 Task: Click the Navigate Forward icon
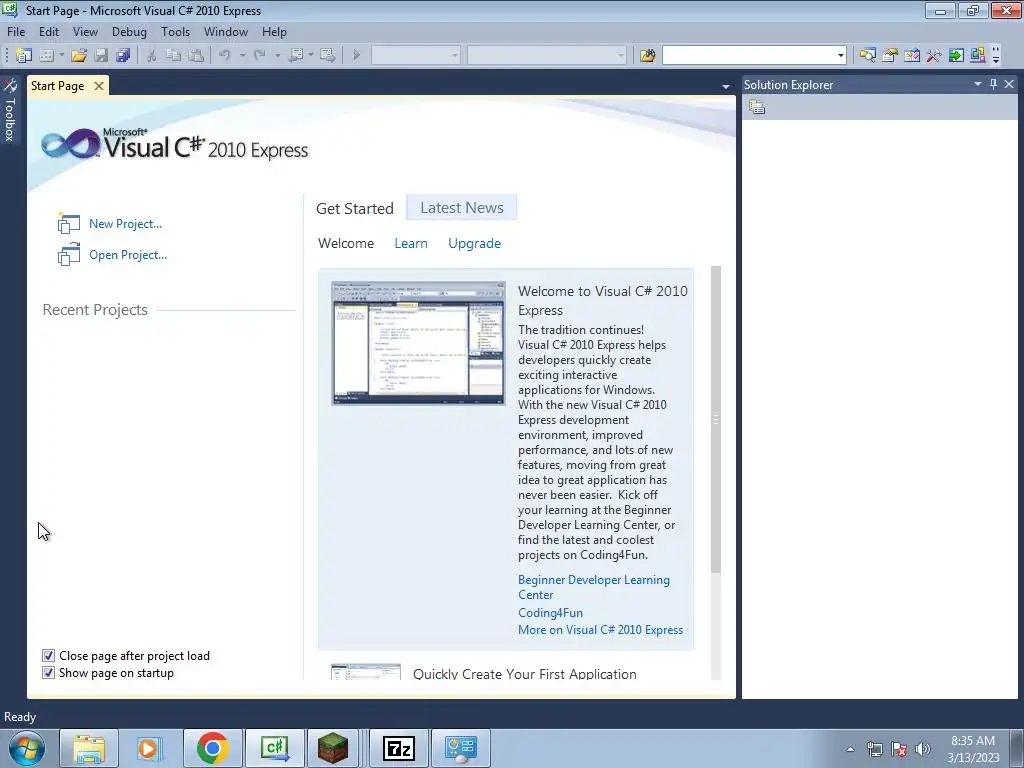click(327, 56)
